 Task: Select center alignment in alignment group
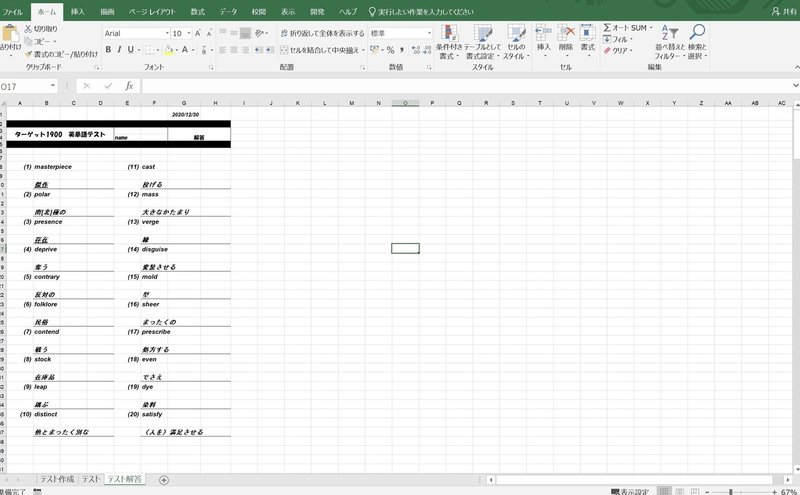click(x=234, y=50)
